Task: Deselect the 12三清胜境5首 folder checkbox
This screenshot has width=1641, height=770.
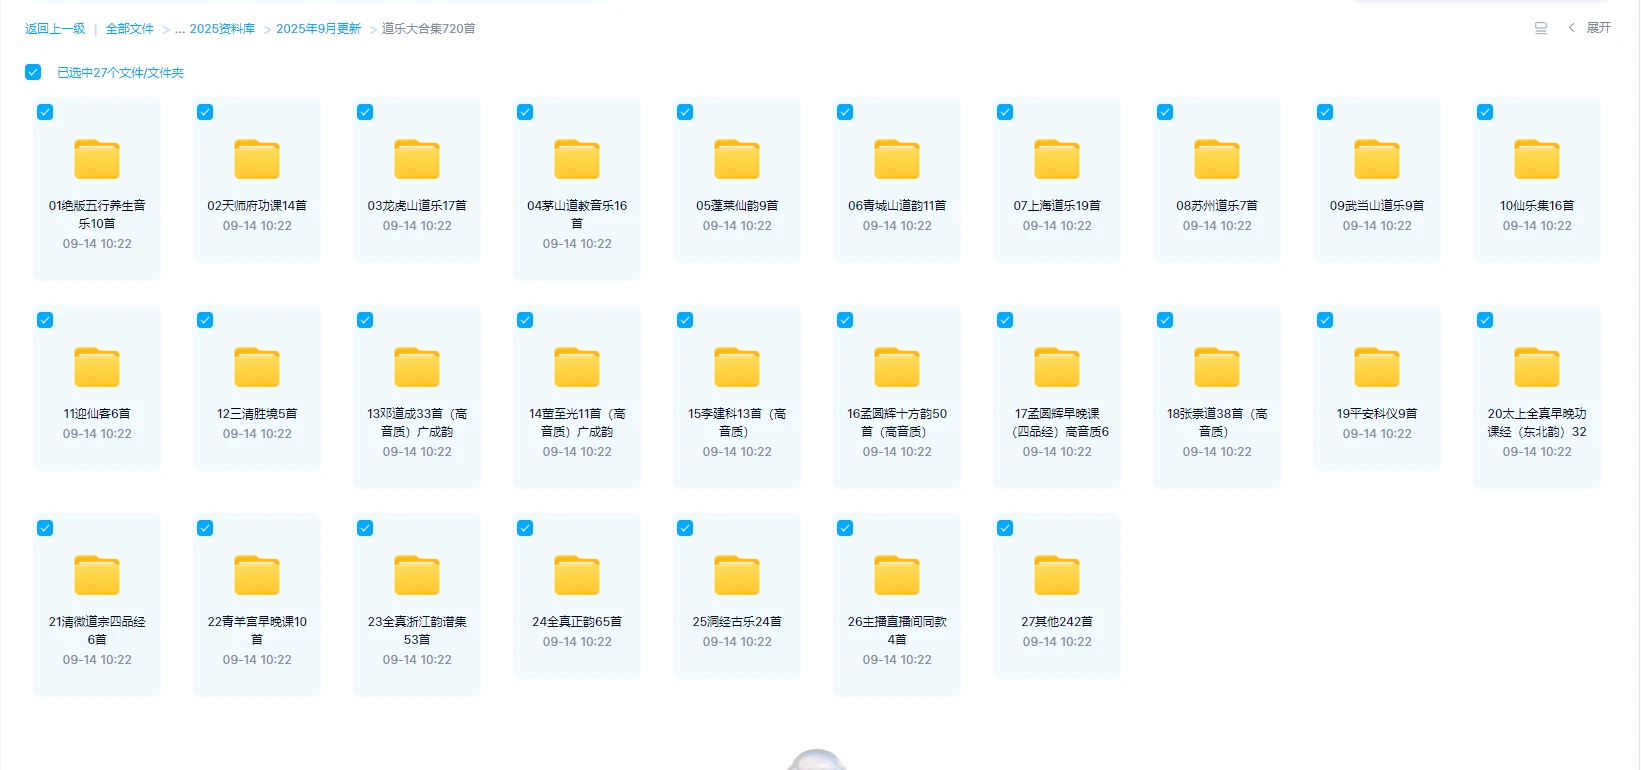Action: click(x=205, y=320)
